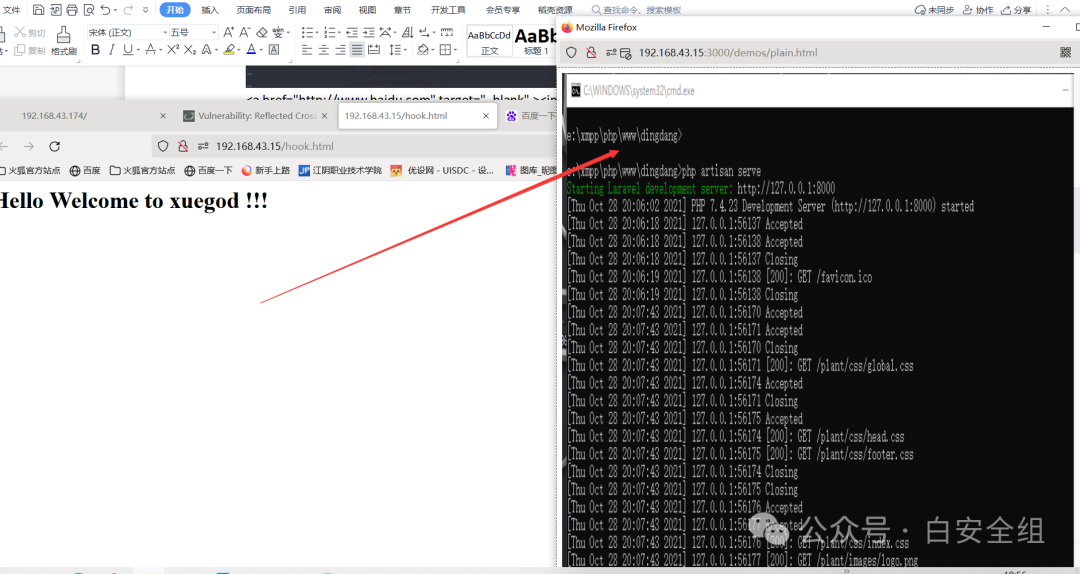The width and height of the screenshot is (1080, 574).
Task: Switch to Vulnerability: Reflected Cross browser tab
Action: pos(256,116)
